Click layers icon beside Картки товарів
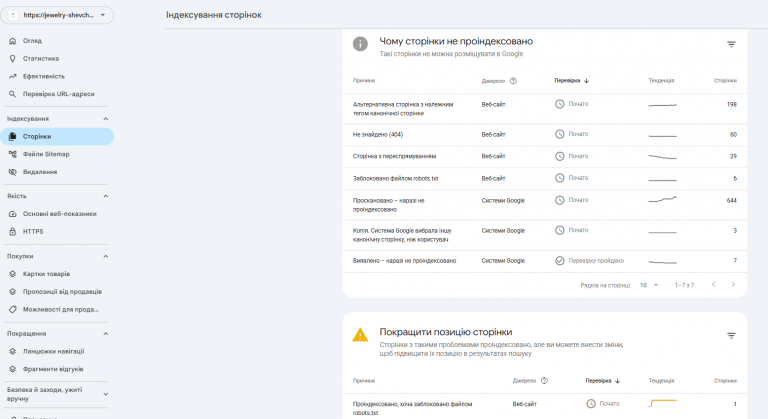Image resolution: width=768 pixels, height=419 pixels. [x=13, y=274]
